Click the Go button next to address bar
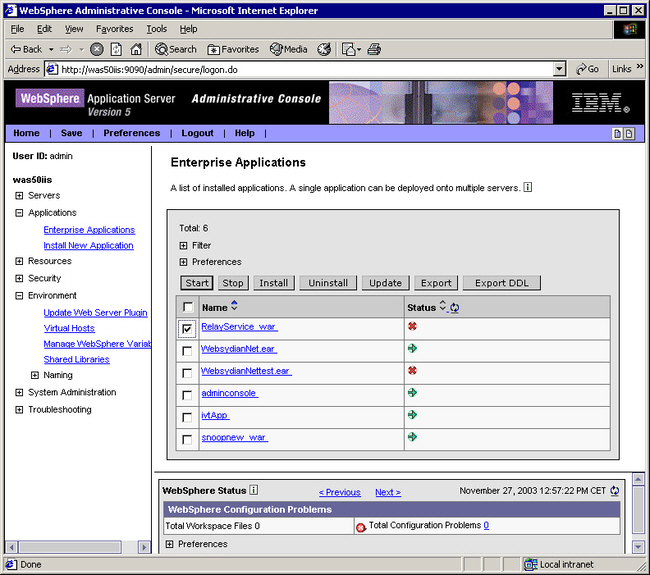Image resolution: width=650 pixels, height=575 pixels. [587, 69]
